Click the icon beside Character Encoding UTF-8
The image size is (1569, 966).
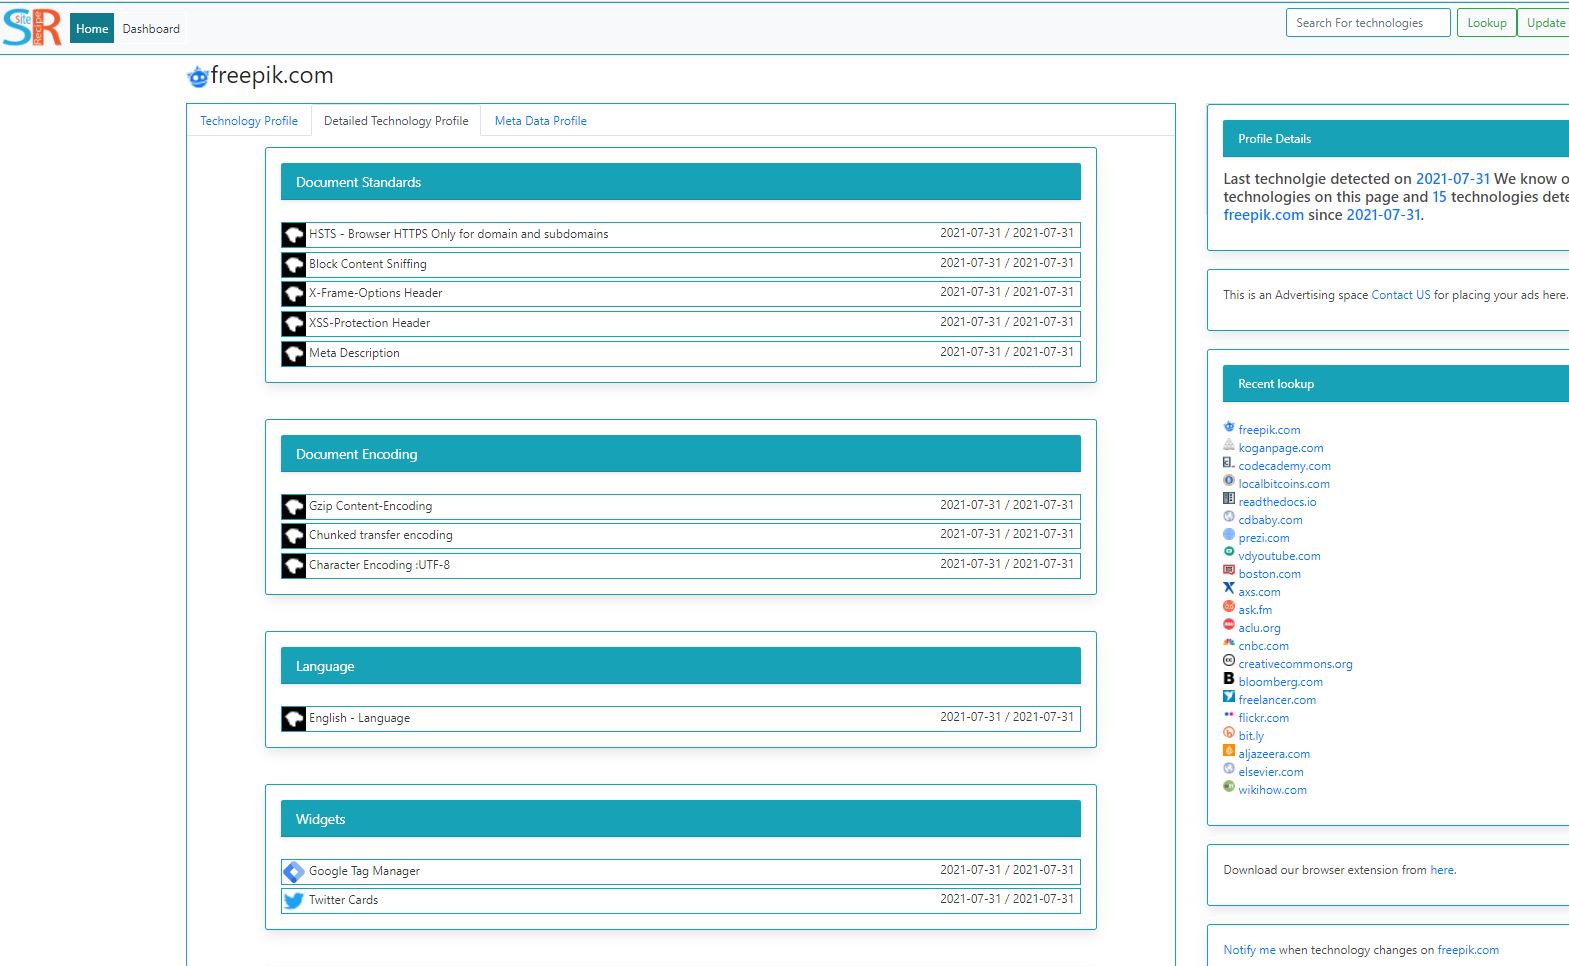tap(293, 566)
